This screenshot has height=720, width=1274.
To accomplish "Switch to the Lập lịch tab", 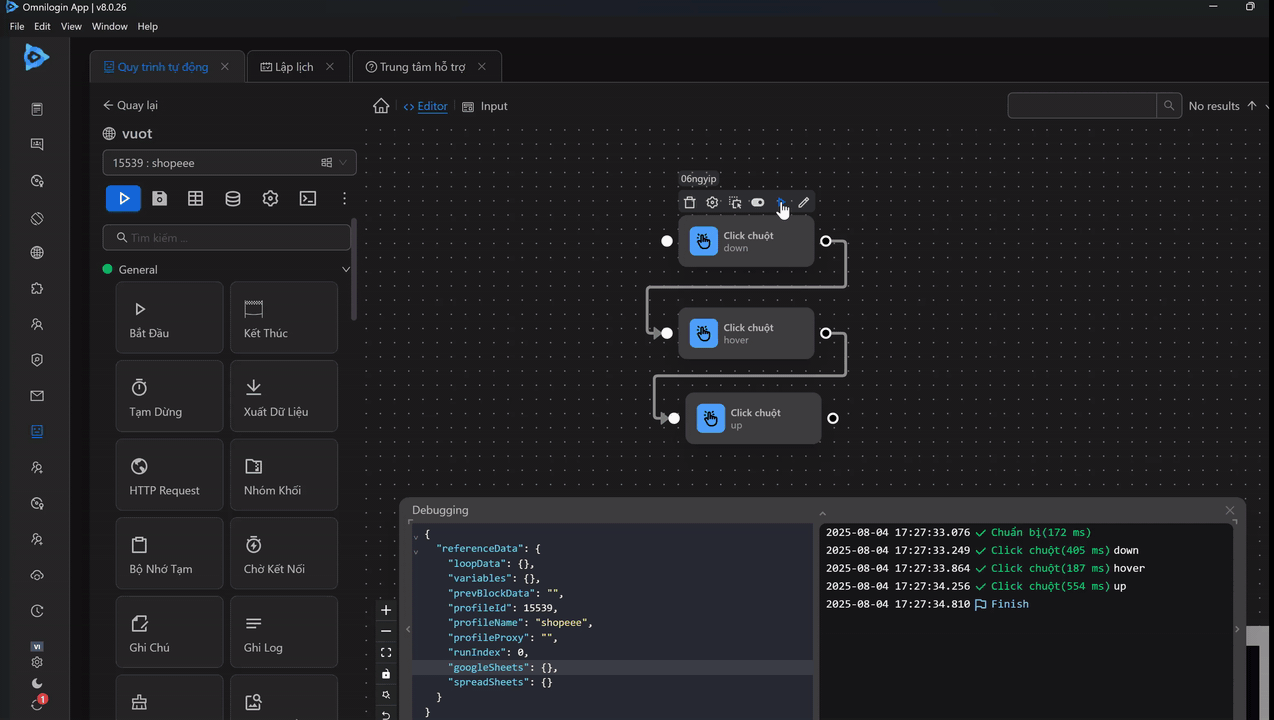I will tap(294, 67).
